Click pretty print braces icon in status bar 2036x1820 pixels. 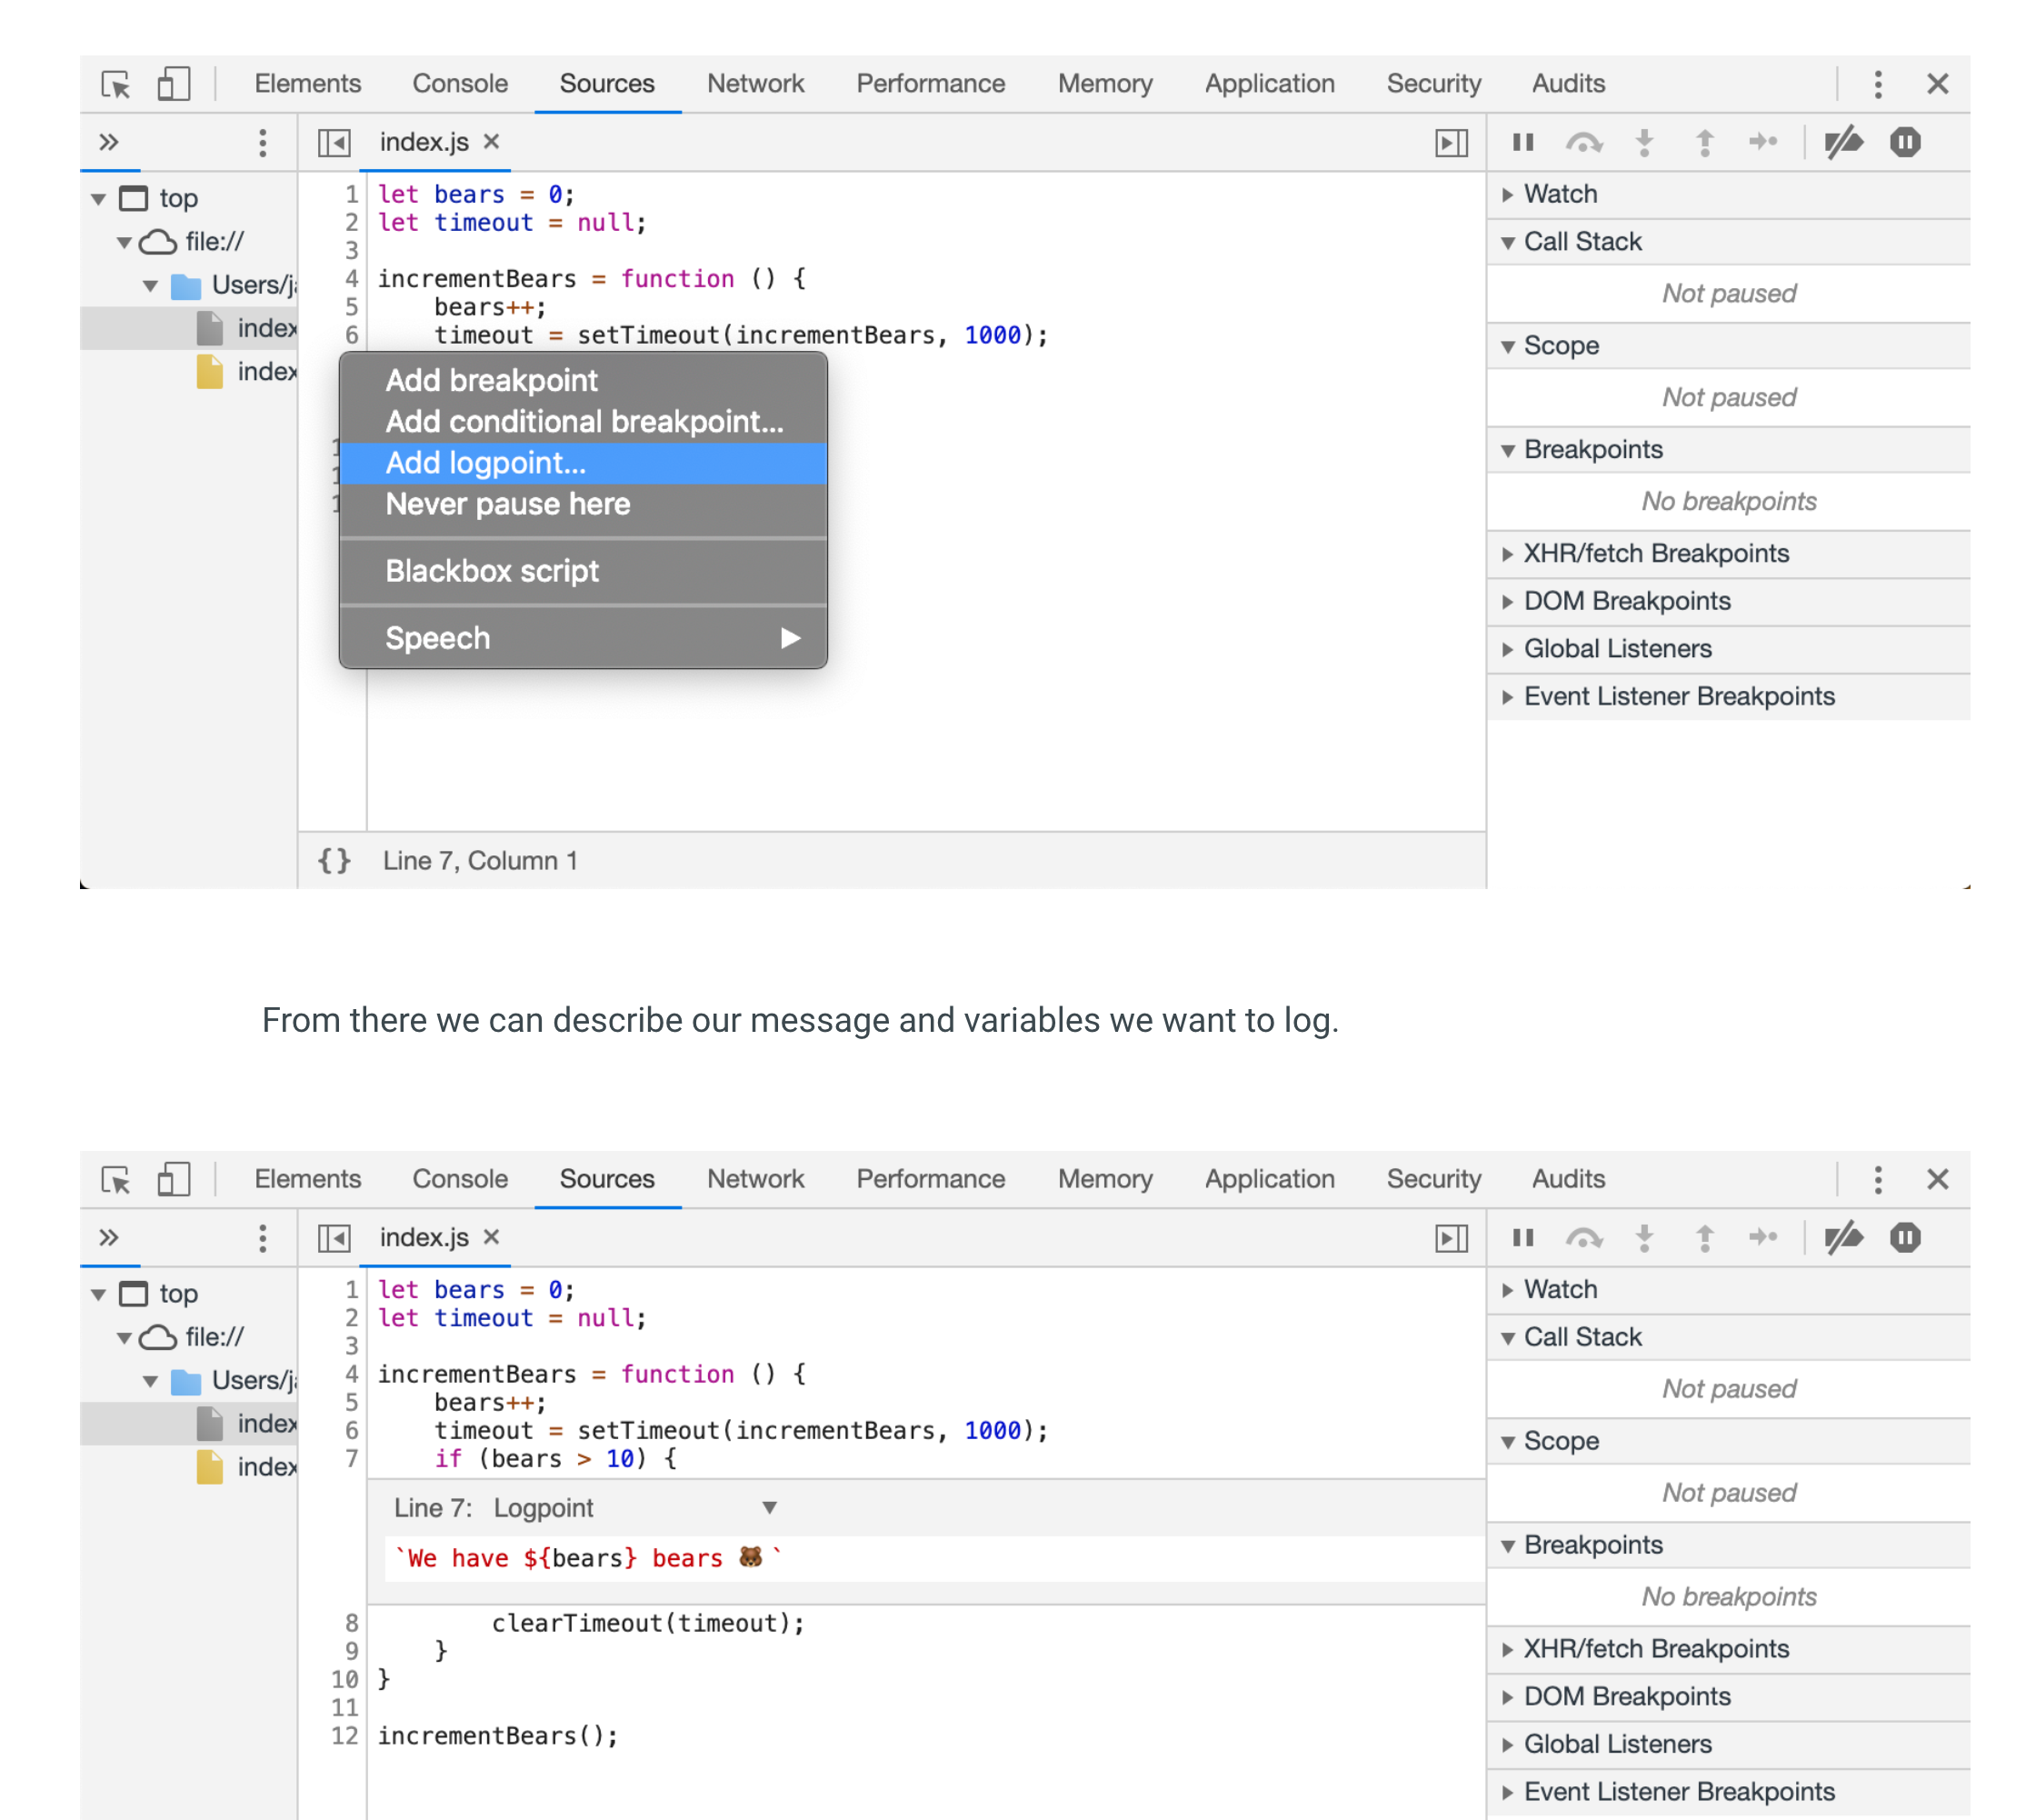[x=334, y=860]
